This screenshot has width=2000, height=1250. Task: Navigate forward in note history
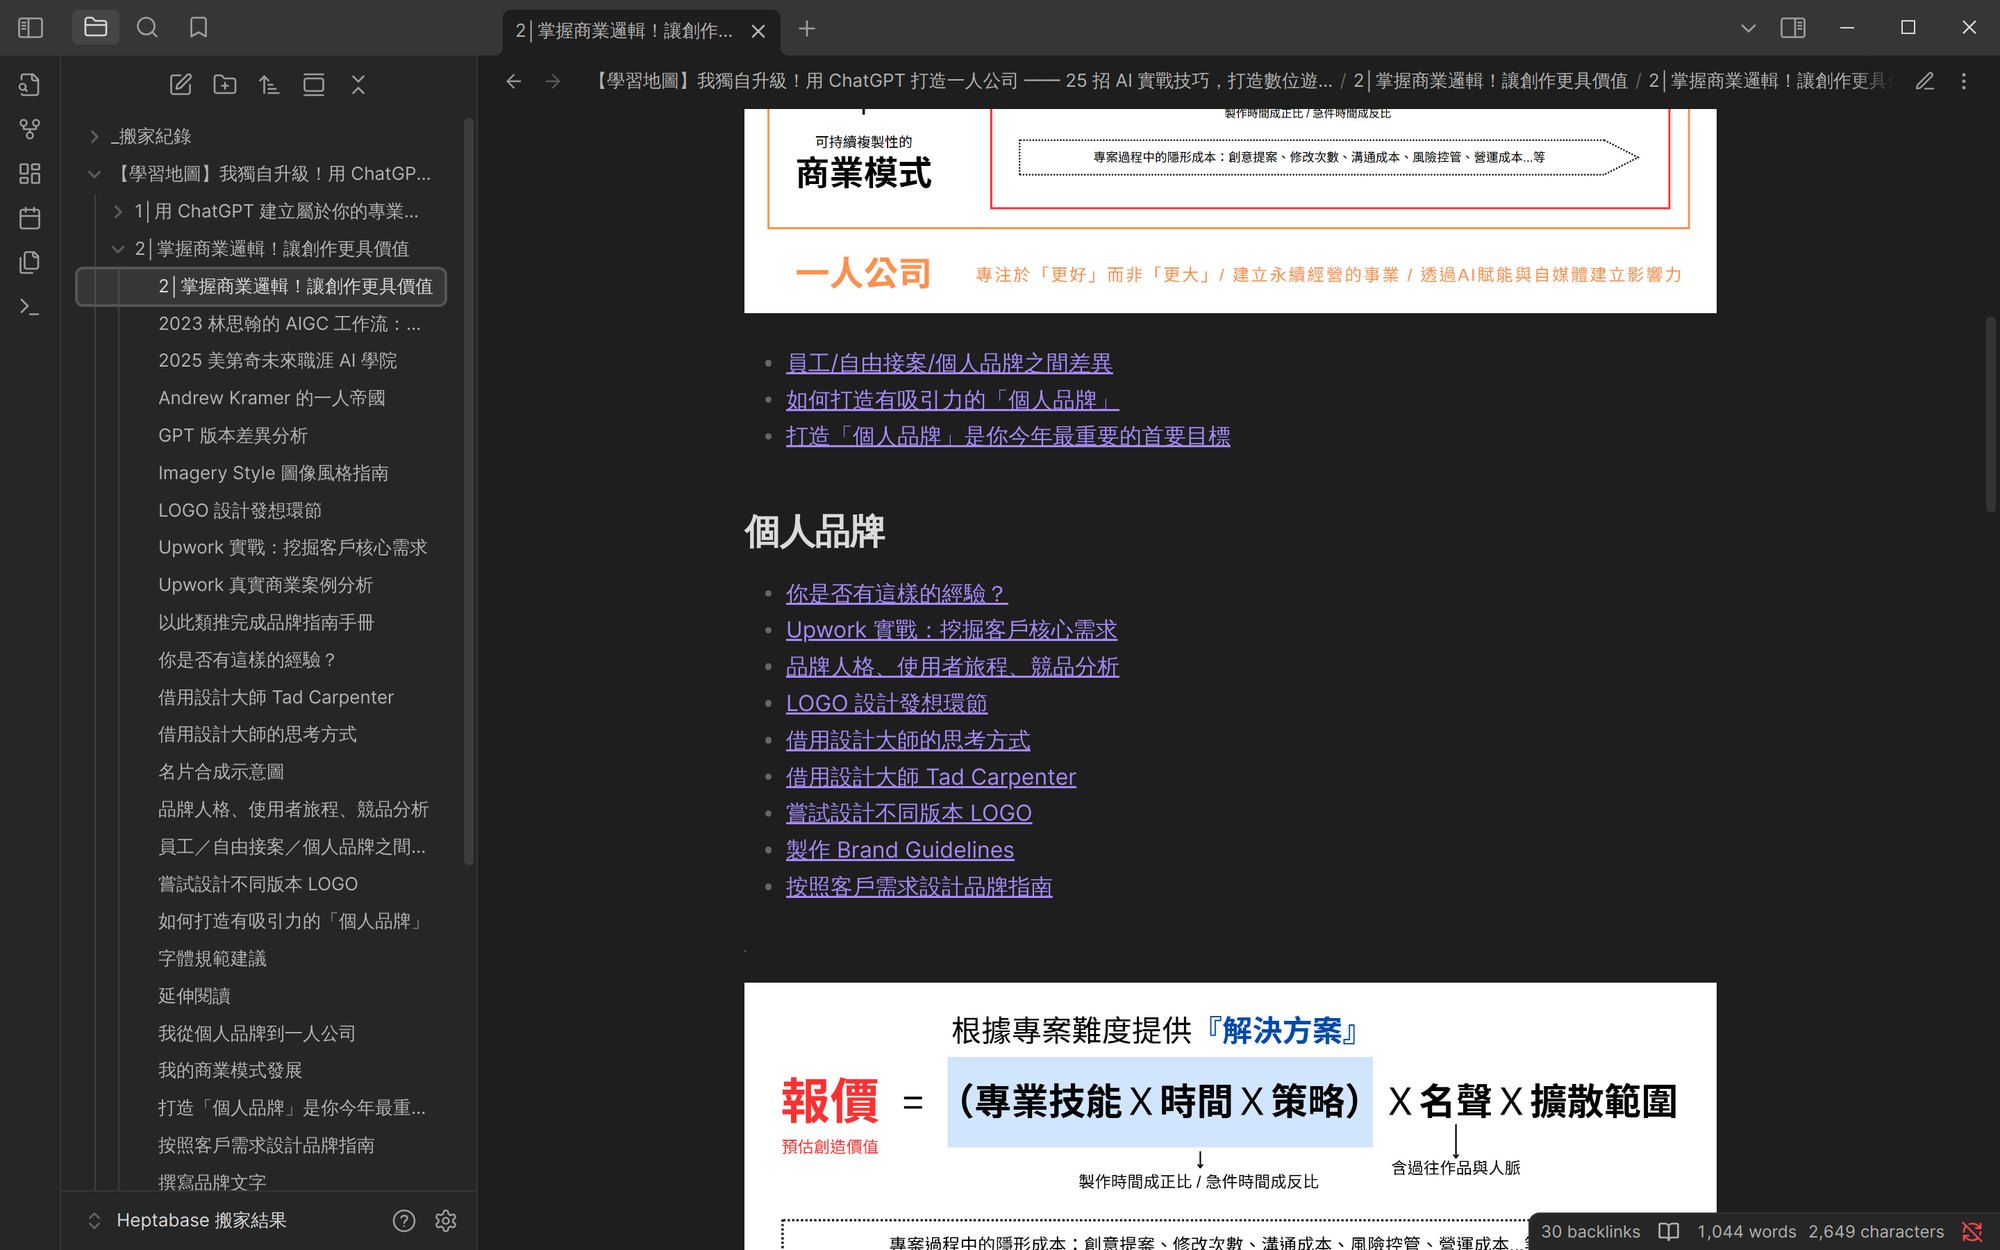click(553, 81)
